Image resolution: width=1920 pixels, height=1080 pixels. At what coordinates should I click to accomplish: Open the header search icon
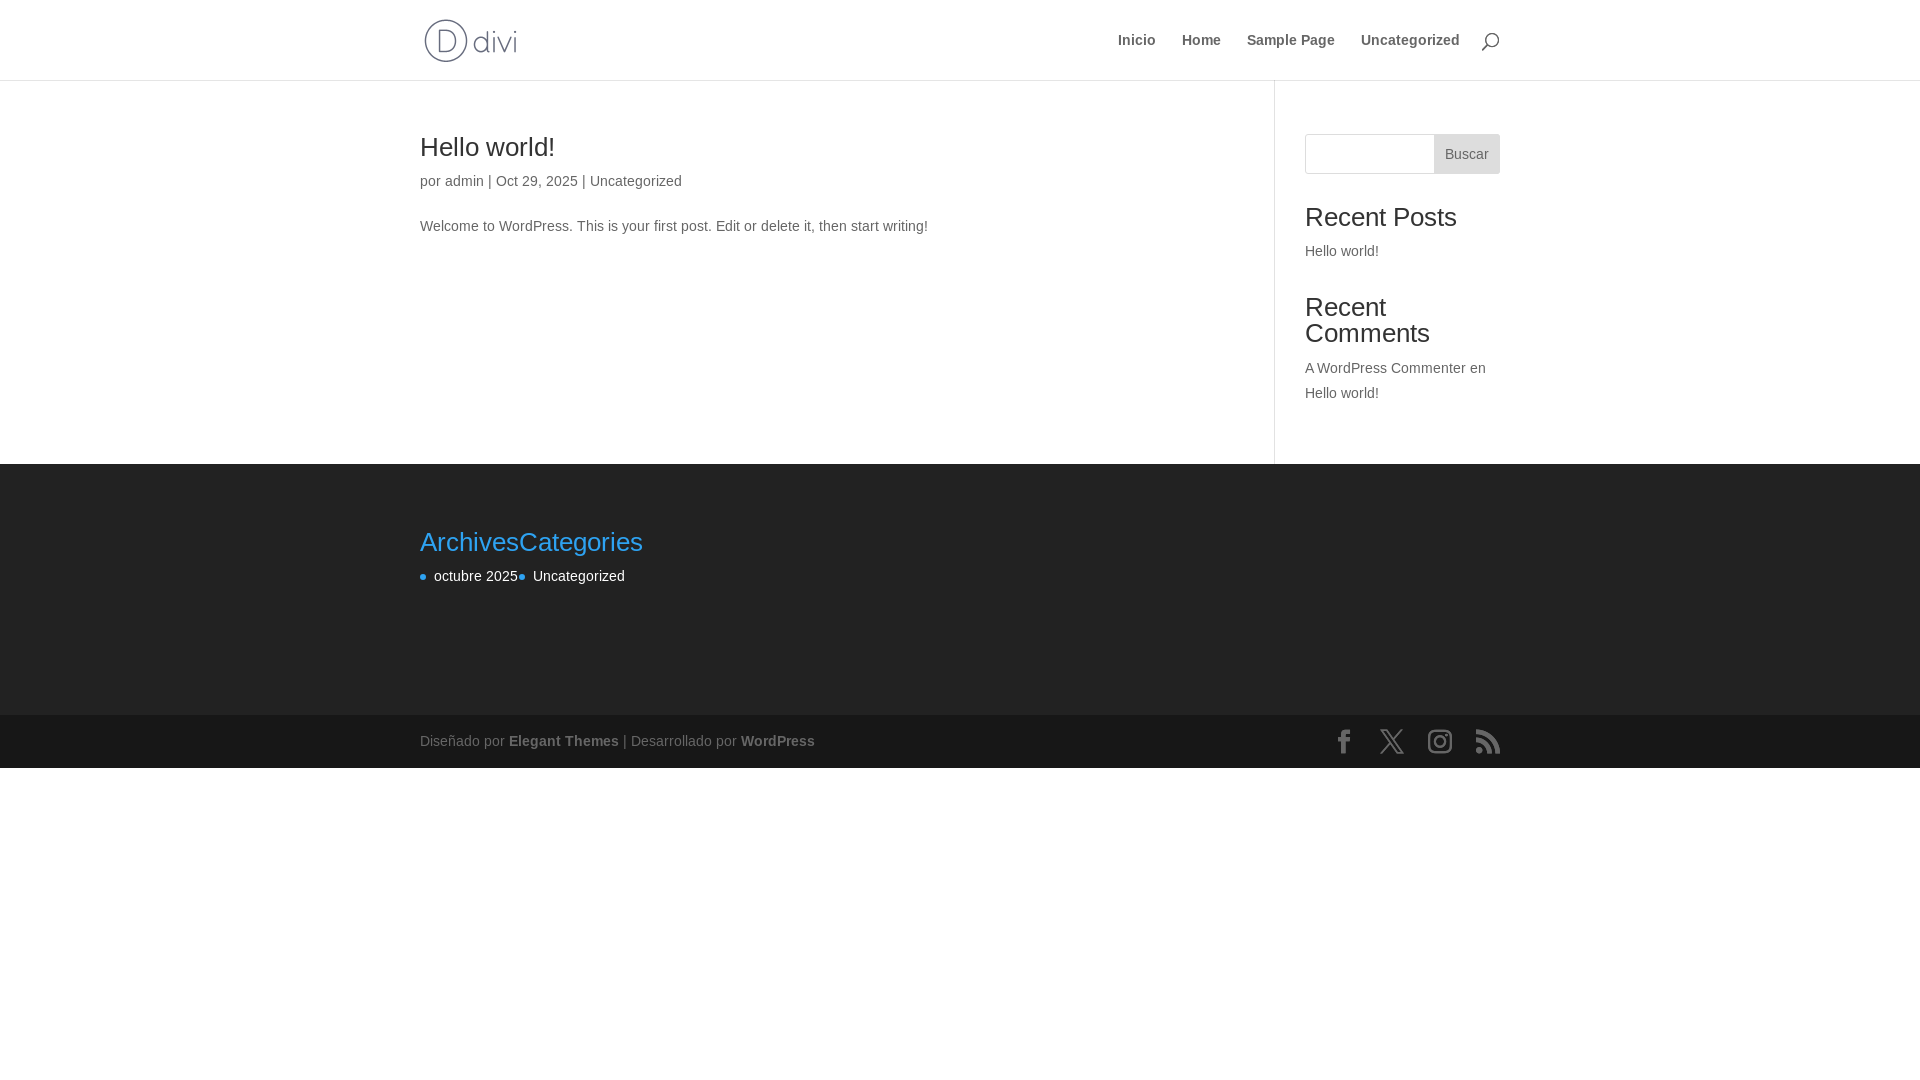point(1490,41)
